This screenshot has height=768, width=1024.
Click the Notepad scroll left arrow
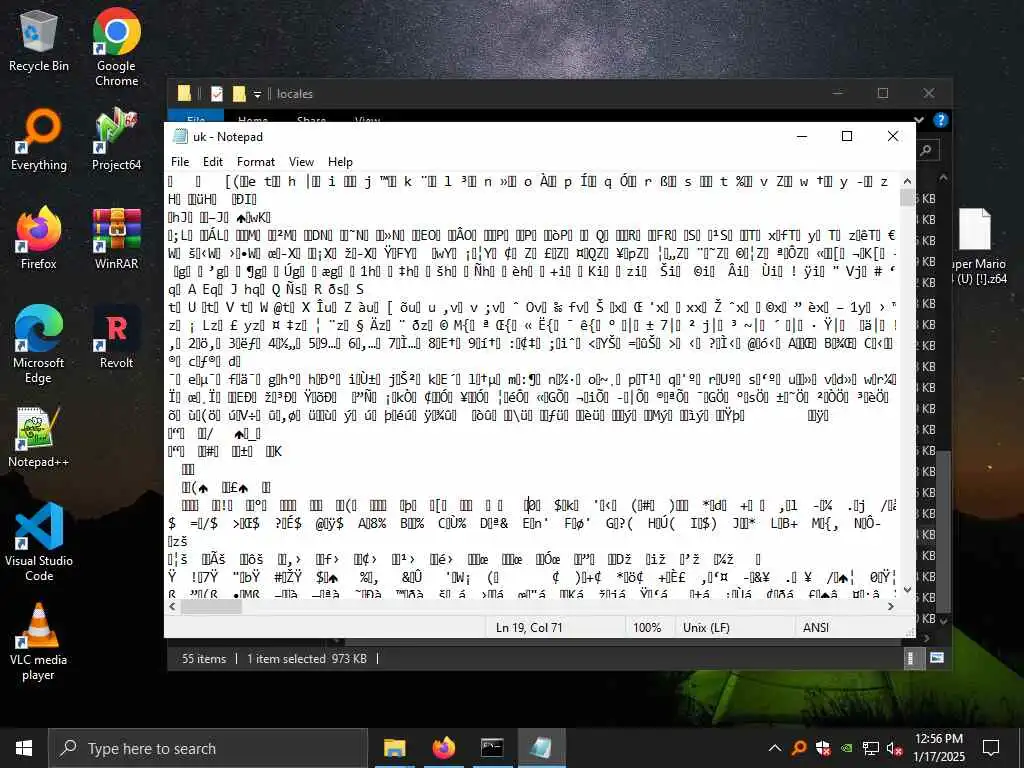pyautogui.click(x=173, y=606)
